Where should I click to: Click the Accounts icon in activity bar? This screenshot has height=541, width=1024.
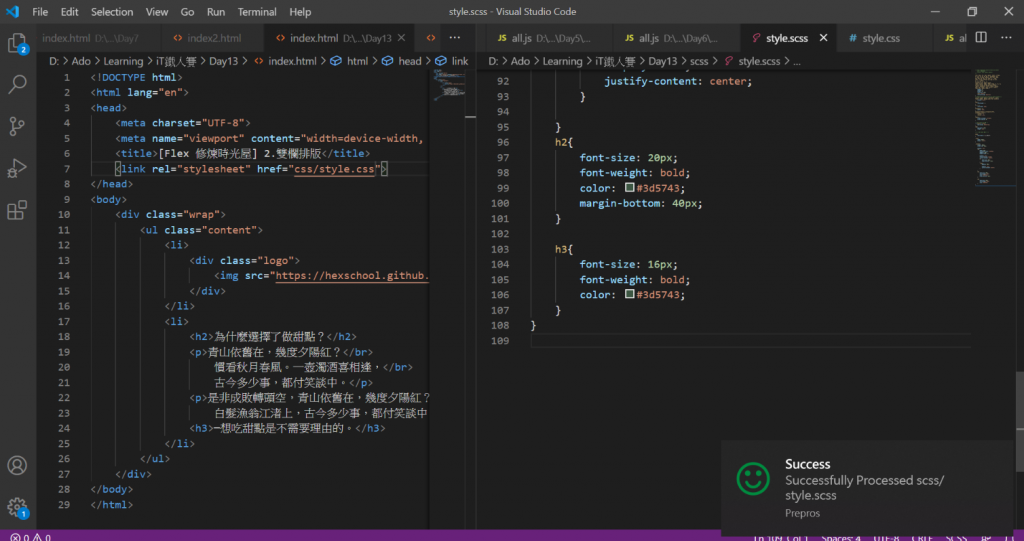click(x=17, y=466)
